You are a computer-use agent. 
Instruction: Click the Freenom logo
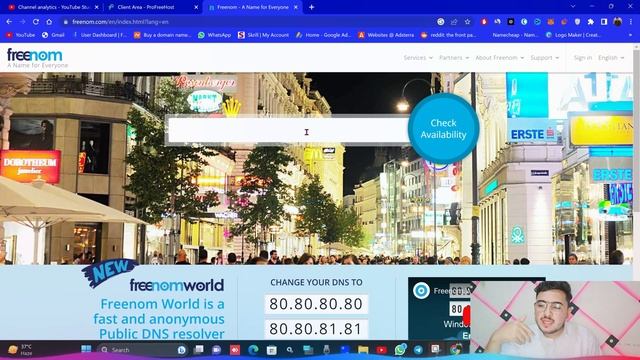point(37,58)
